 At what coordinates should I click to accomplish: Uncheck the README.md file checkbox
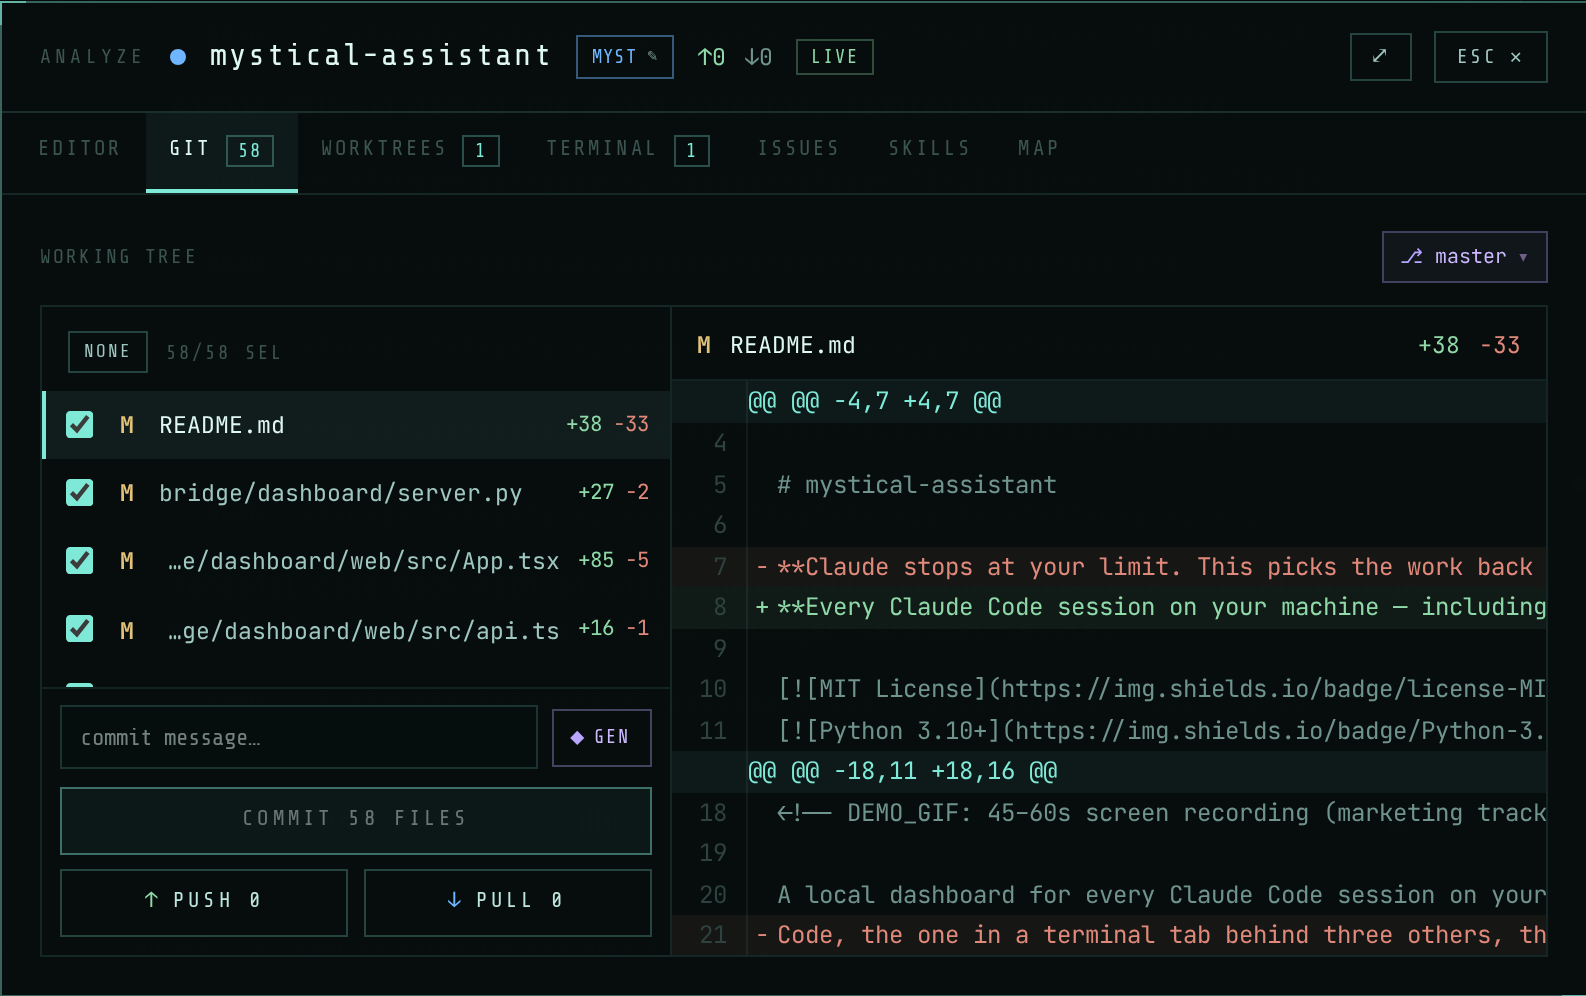coord(80,425)
